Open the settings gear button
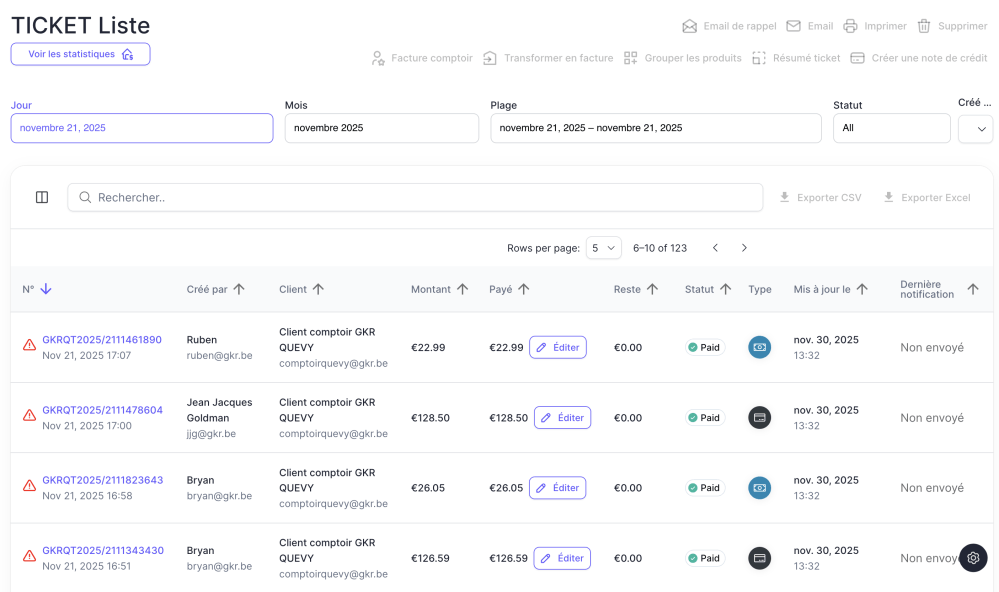999x592 pixels. pos(973,558)
